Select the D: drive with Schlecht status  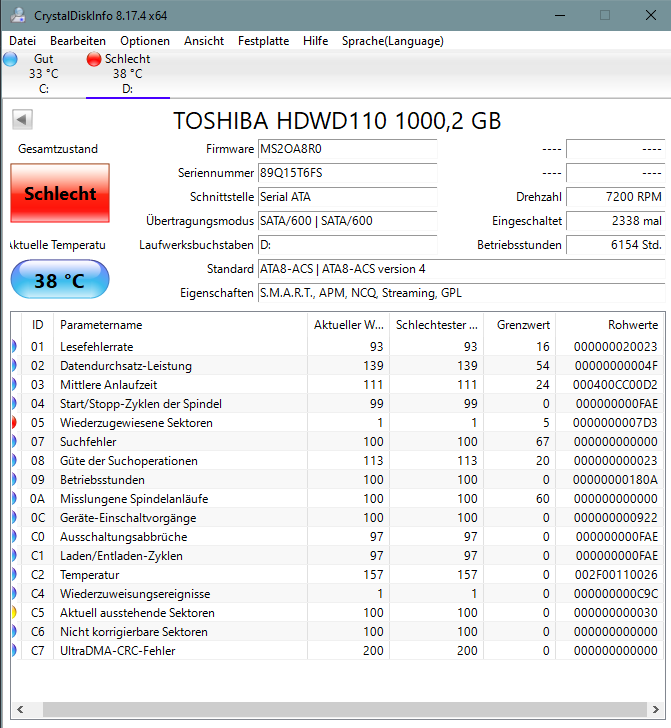[x=128, y=73]
